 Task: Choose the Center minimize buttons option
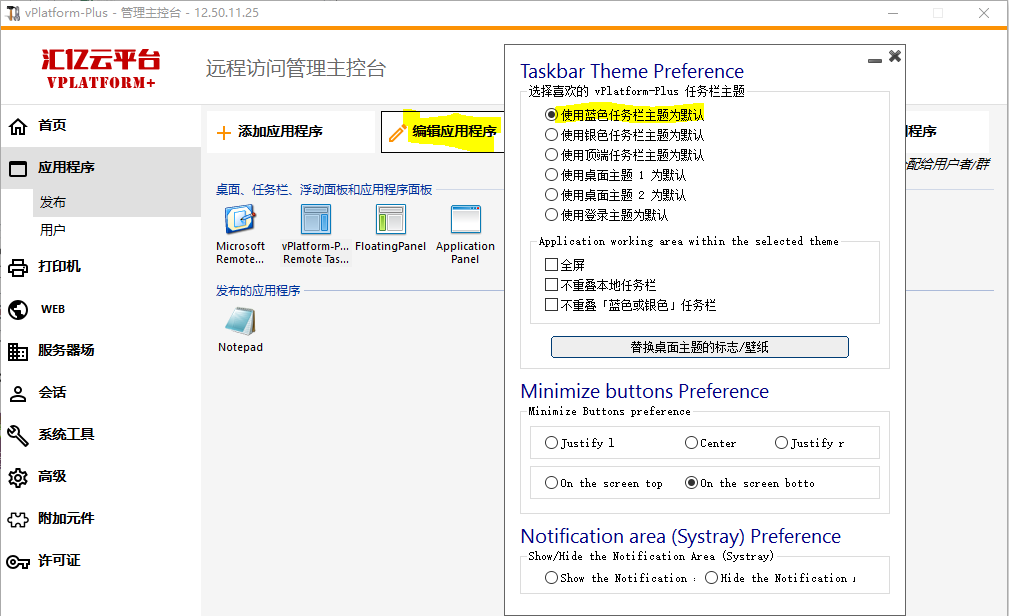pos(691,443)
